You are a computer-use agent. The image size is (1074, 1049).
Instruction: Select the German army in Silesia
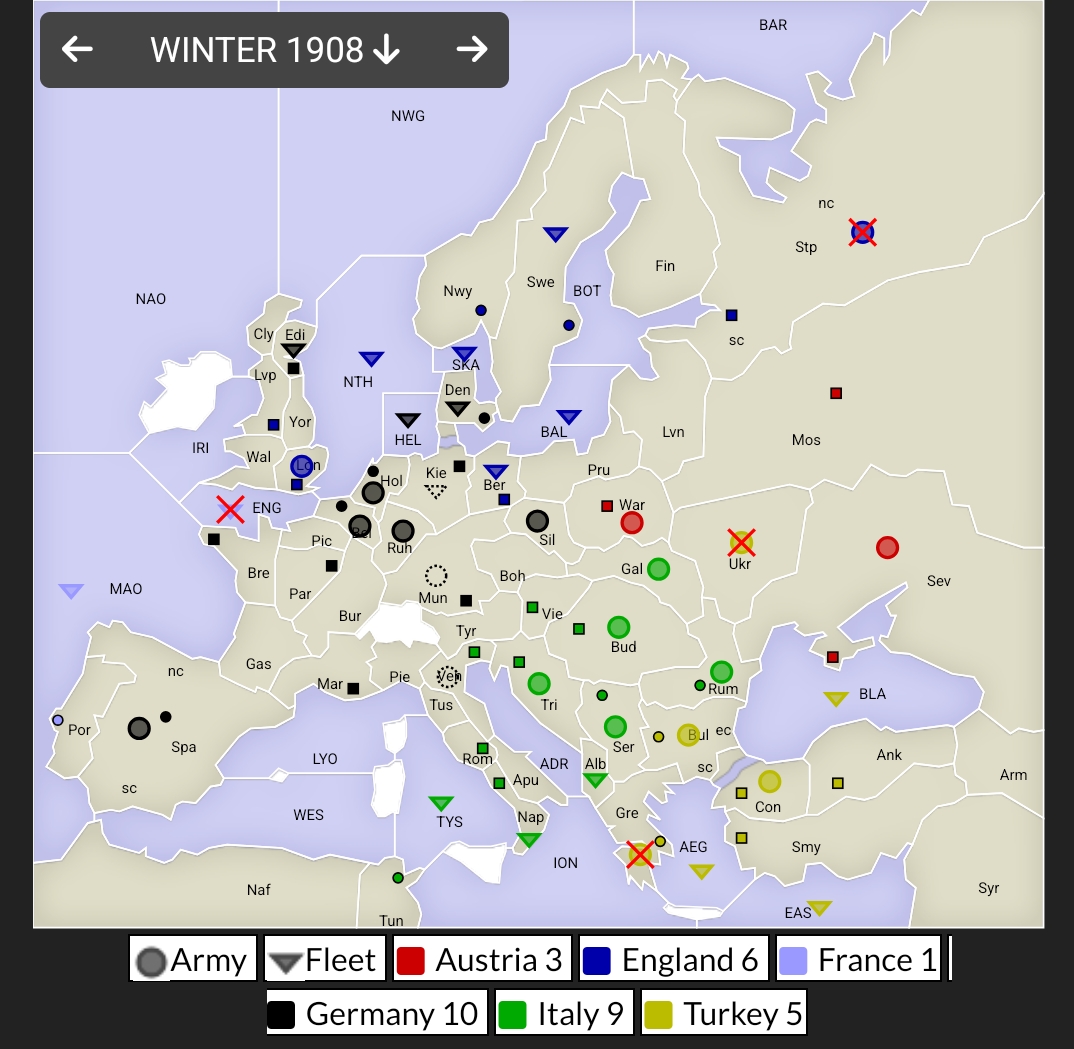537,521
